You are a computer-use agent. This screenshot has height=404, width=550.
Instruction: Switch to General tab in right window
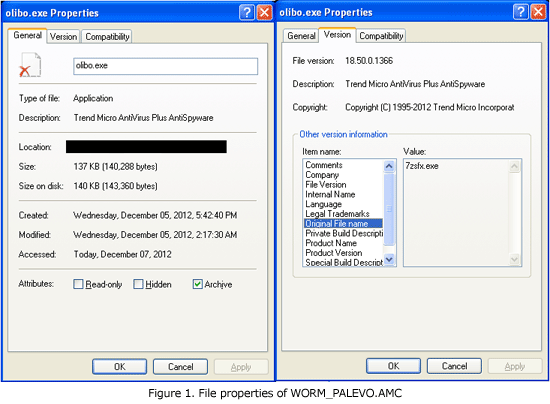click(301, 36)
